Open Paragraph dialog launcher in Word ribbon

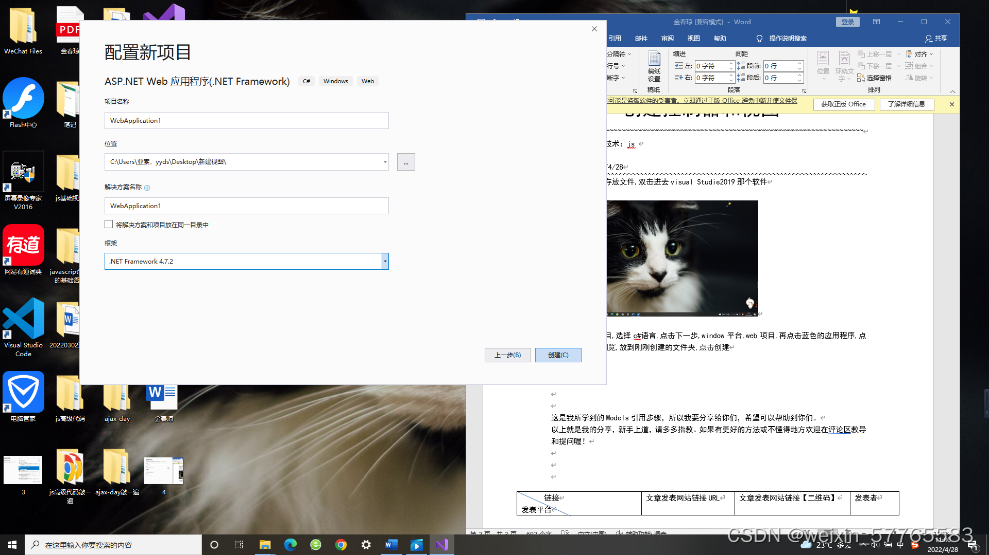coord(804,91)
